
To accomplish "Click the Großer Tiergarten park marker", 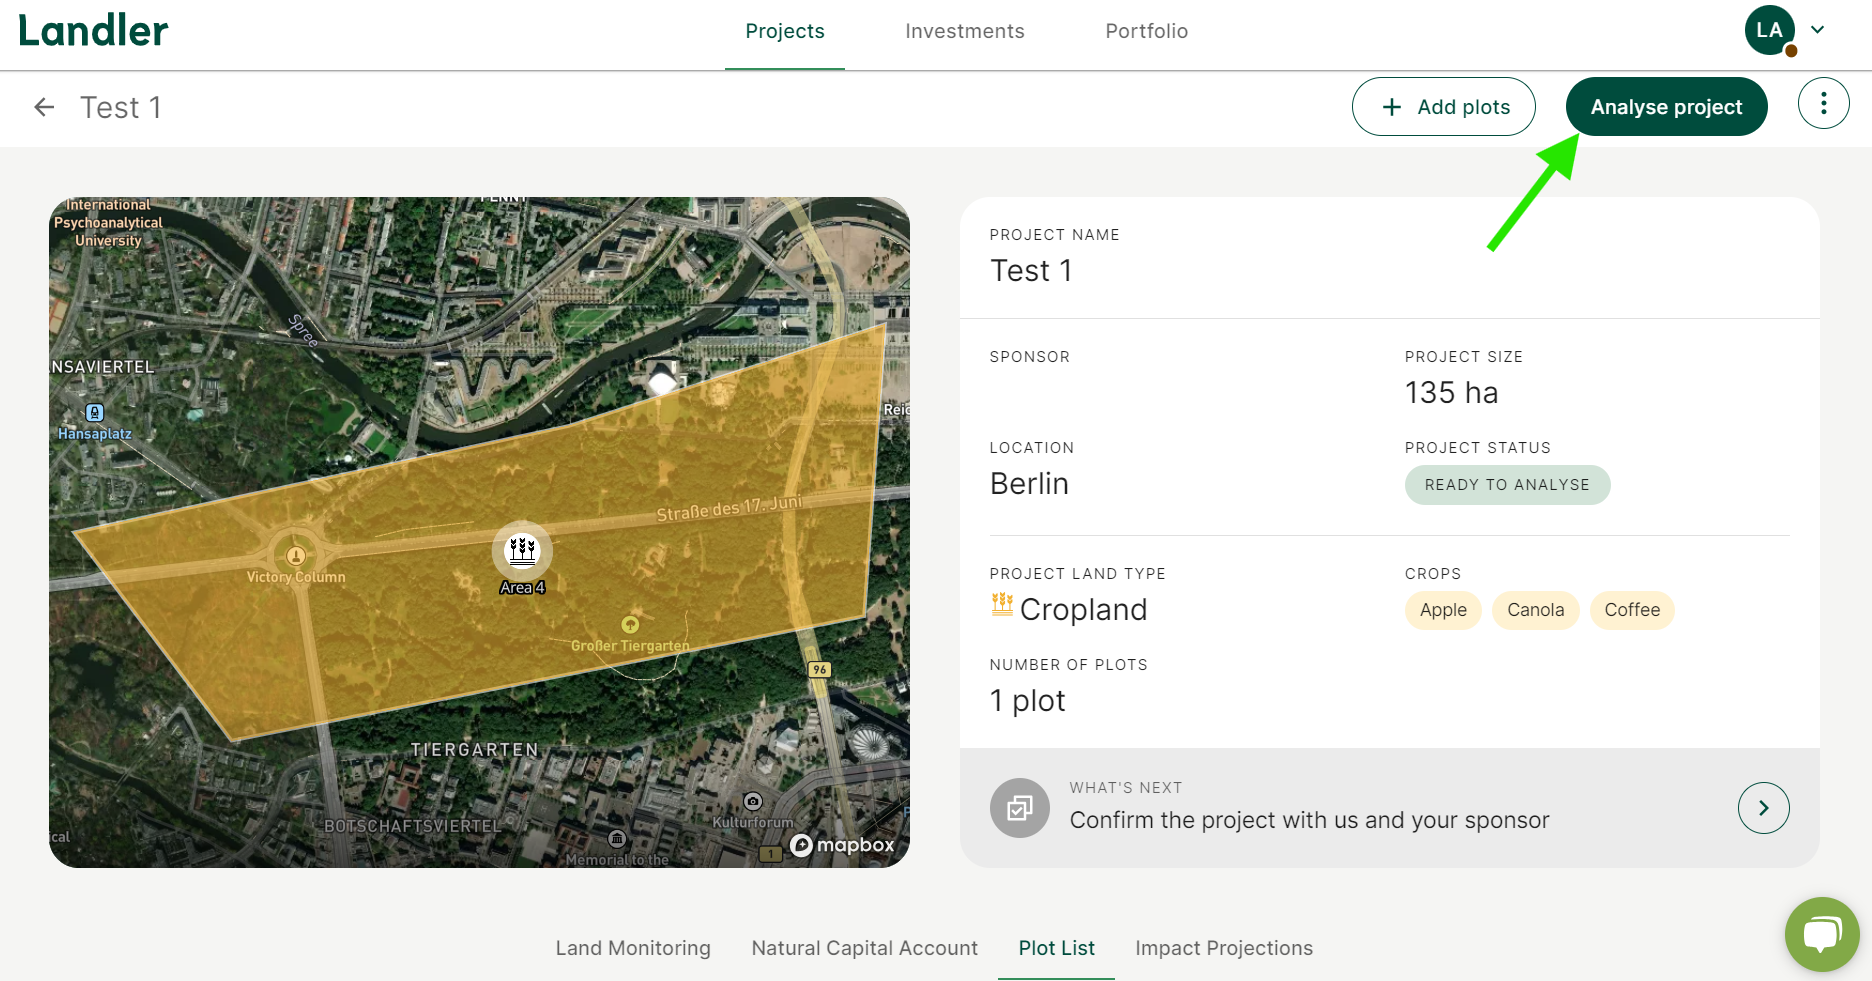I will click(630, 625).
